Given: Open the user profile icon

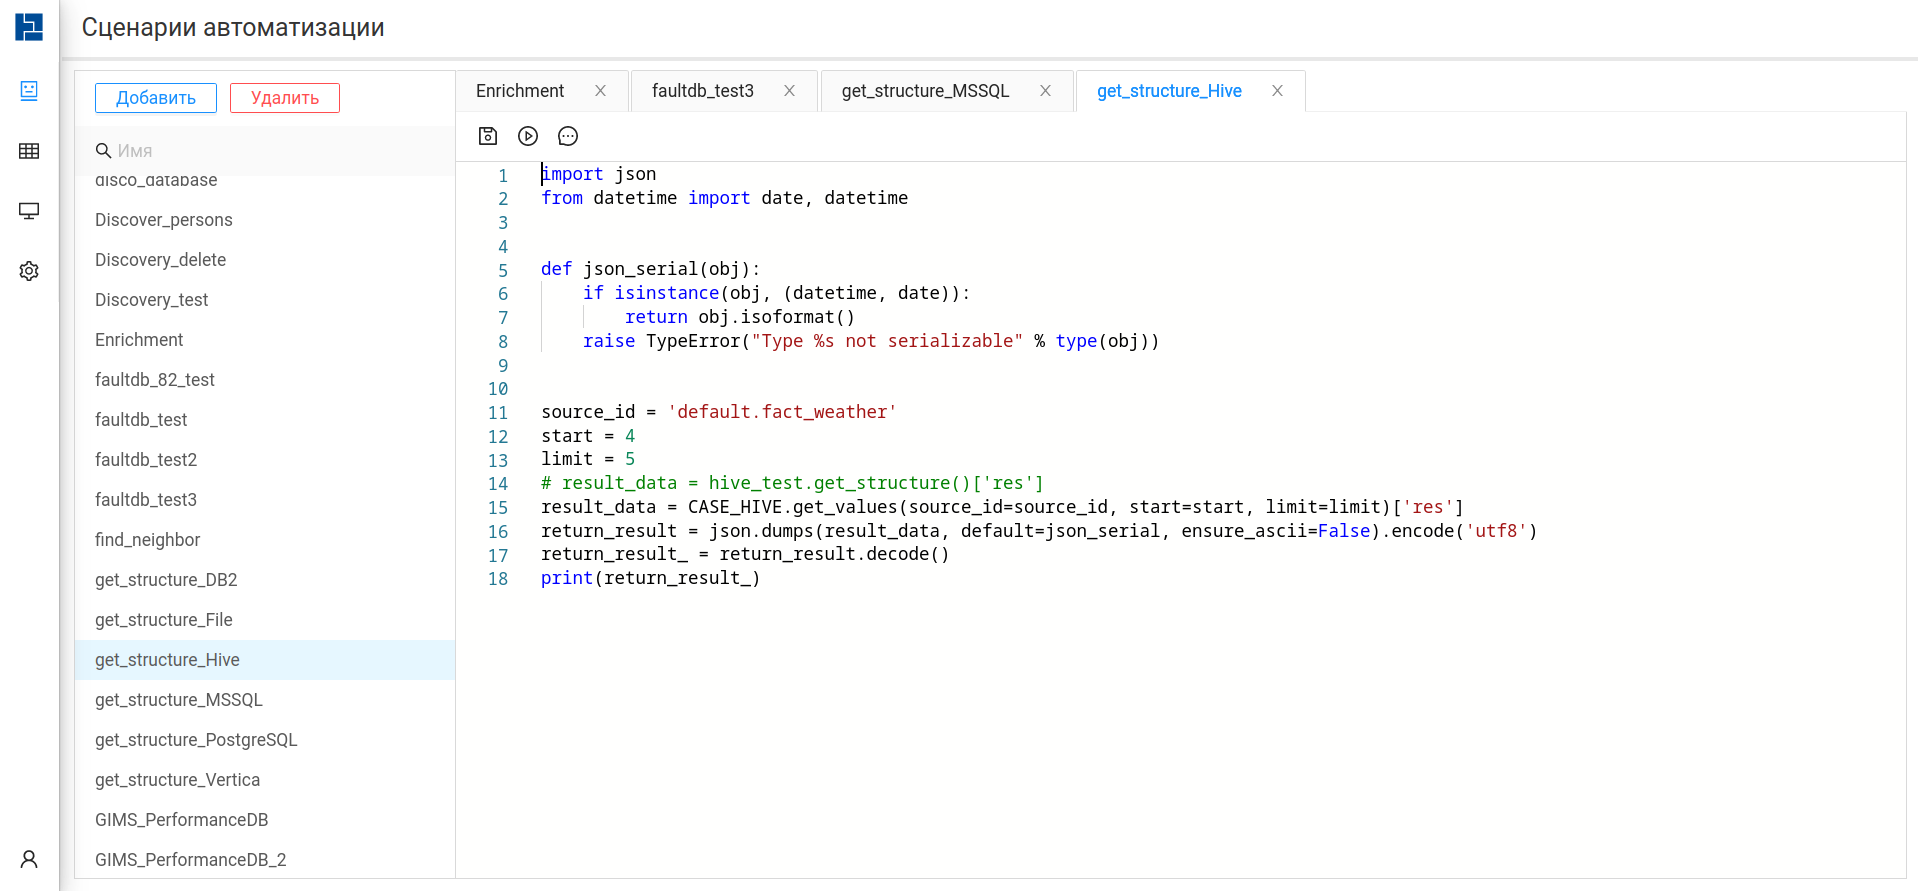Looking at the screenshot, I should click(29, 859).
